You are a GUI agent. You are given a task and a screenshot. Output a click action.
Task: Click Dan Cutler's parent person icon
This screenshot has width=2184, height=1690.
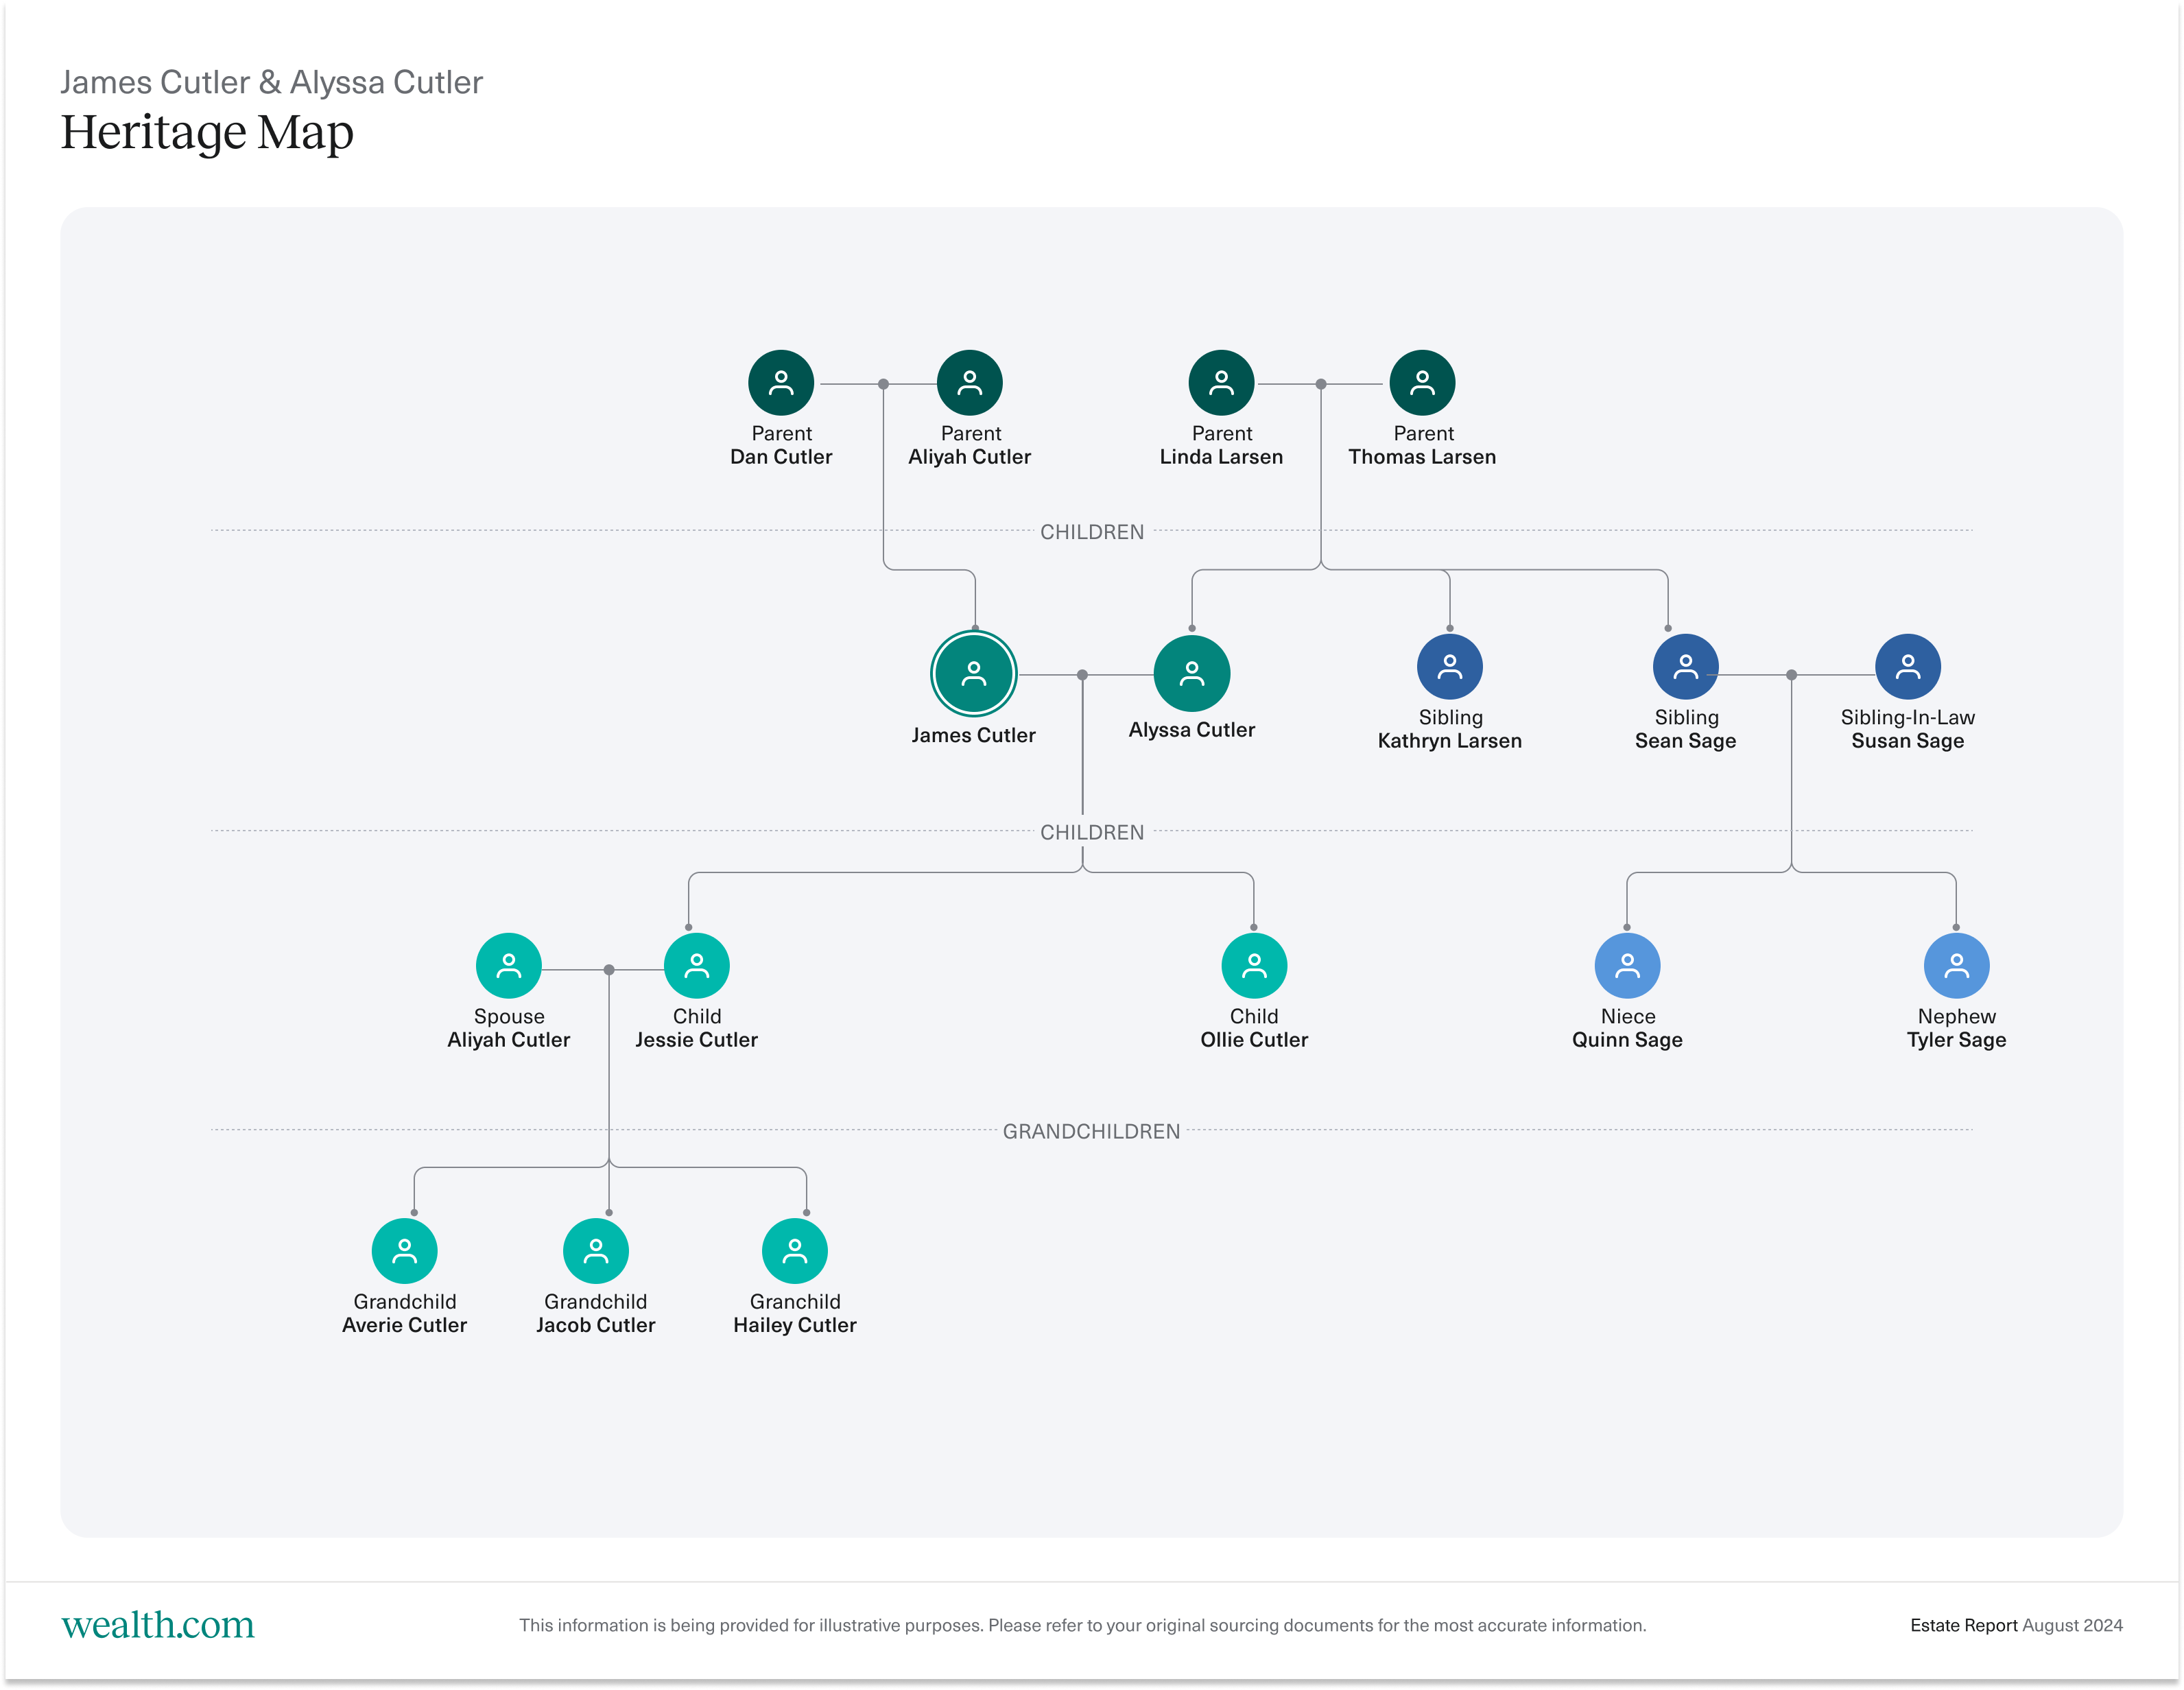781,382
